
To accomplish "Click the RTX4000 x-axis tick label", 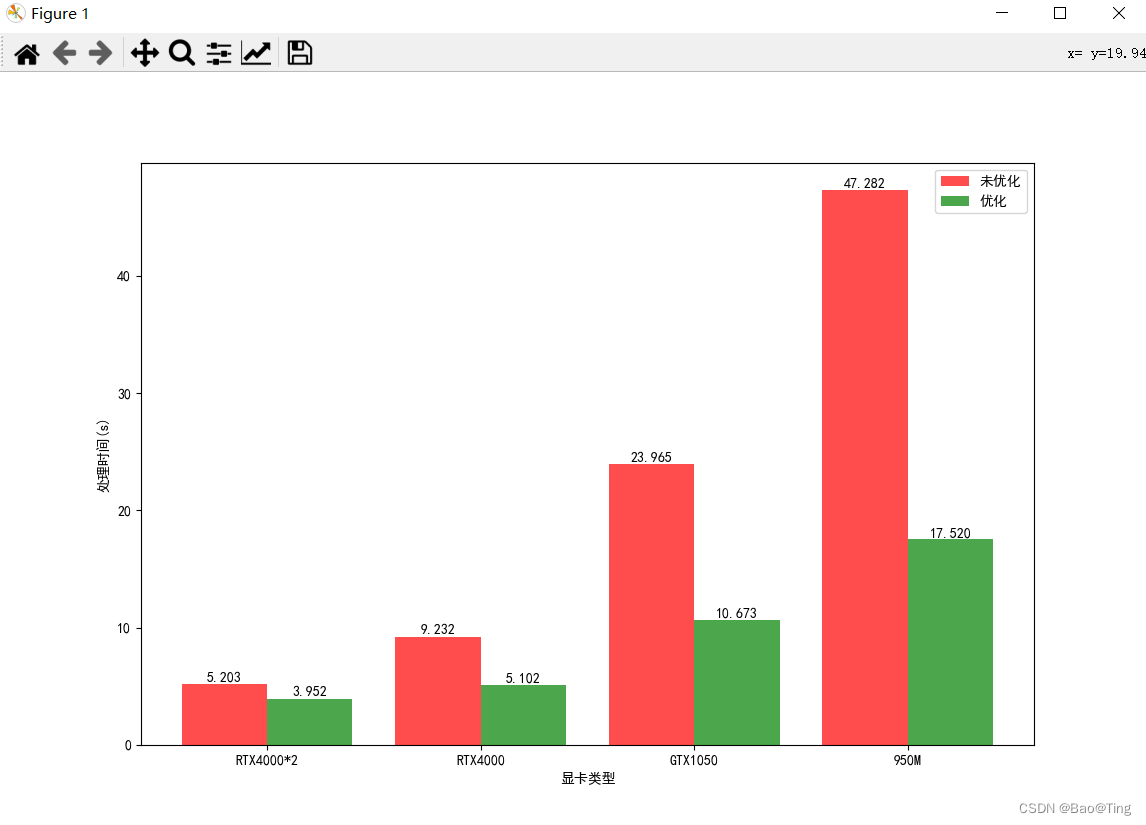I will click(480, 761).
